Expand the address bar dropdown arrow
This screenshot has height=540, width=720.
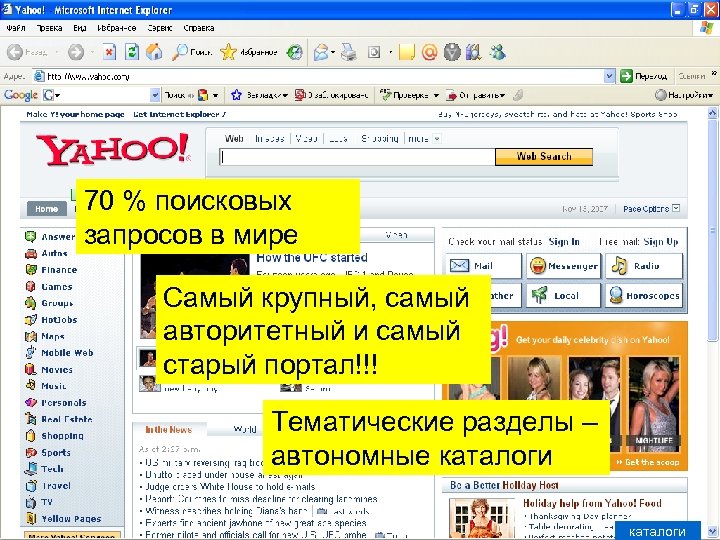tap(609, 76)
